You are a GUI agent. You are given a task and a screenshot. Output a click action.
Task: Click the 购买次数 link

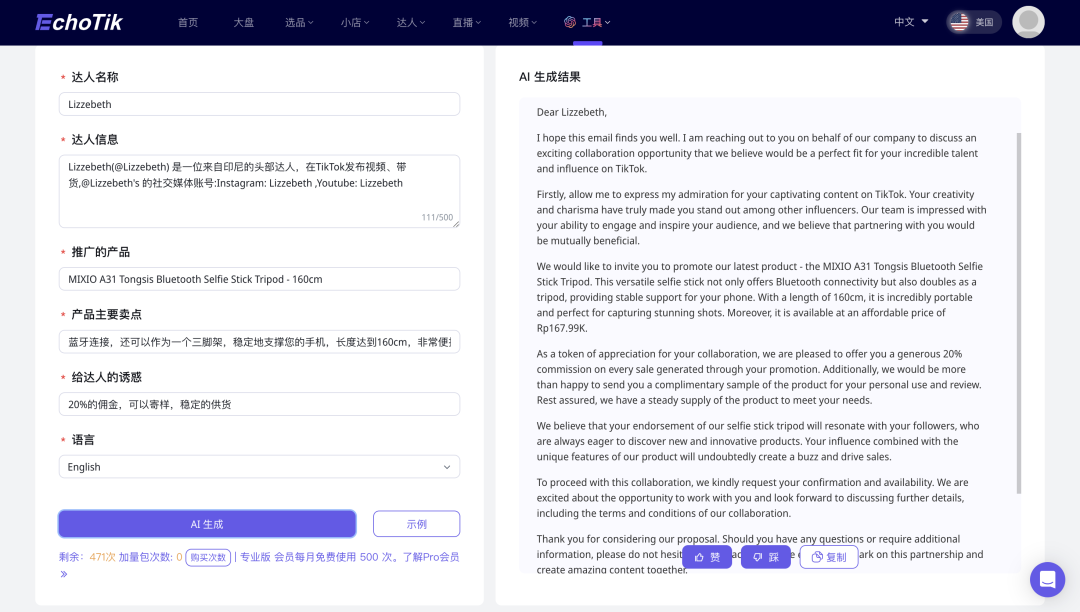208,557
